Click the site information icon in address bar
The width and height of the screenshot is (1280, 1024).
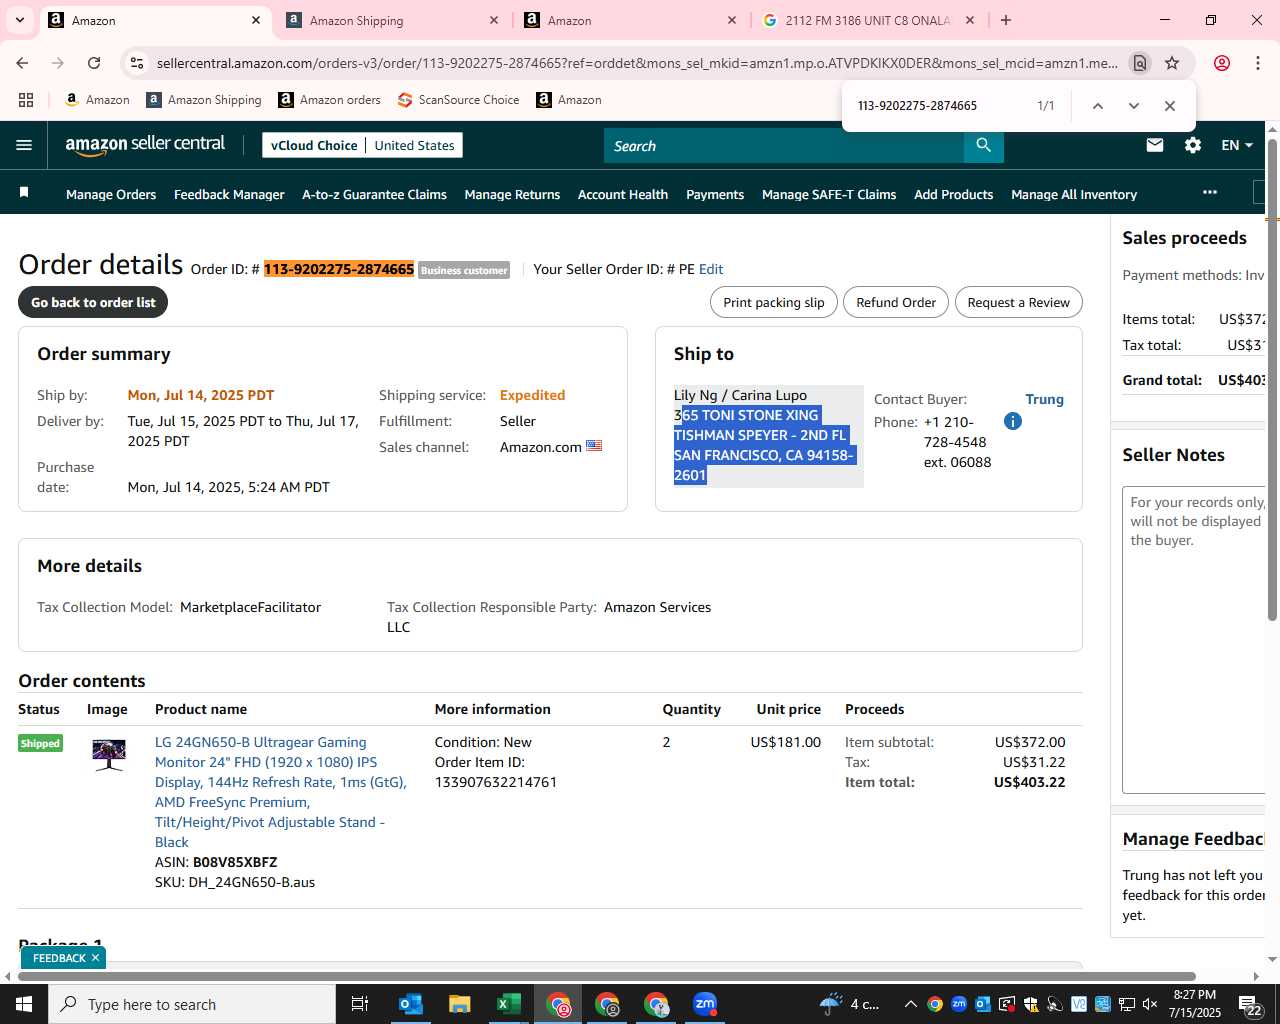137,63
